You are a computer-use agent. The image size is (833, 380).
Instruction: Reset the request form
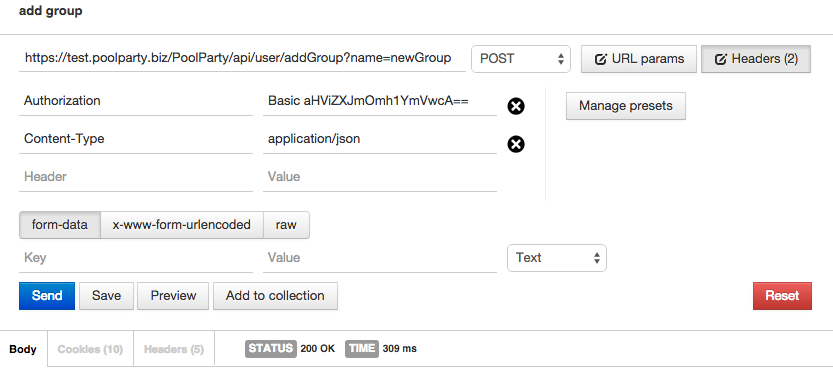[782, 295]
